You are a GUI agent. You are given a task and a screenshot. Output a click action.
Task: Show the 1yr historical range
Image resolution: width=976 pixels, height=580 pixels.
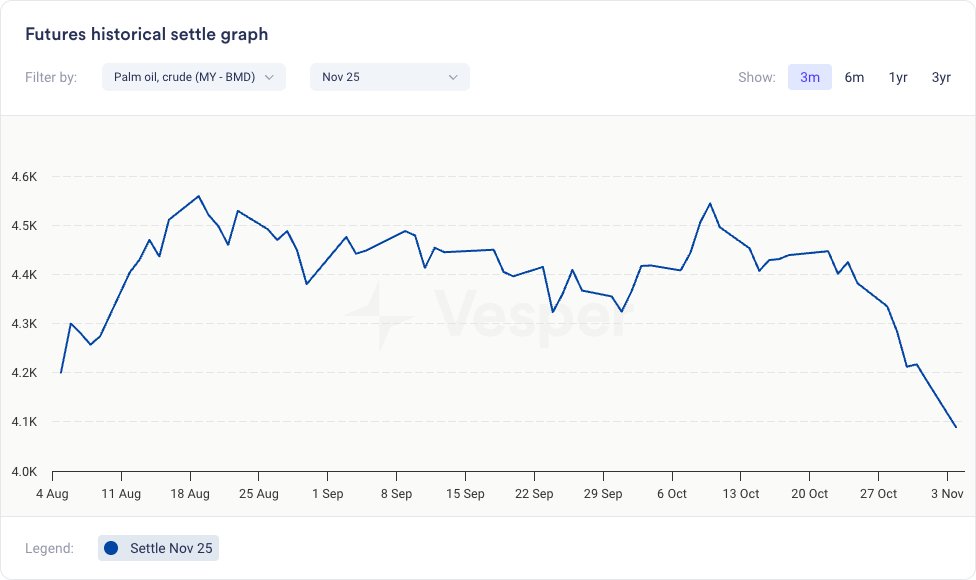(898, 77)
